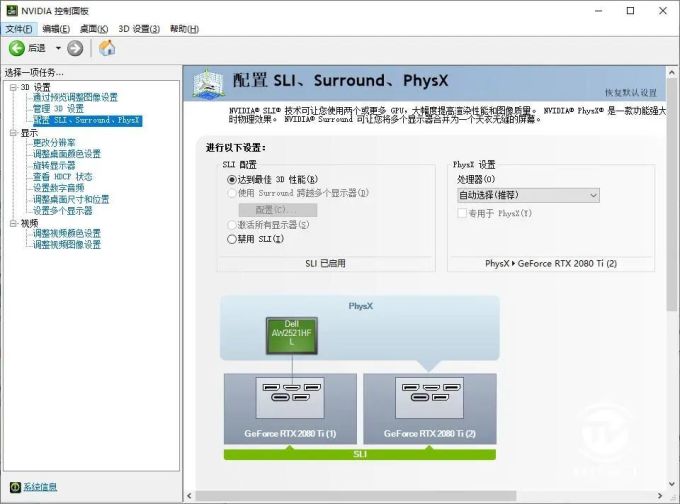Click the horizontal scrollbar left arrow
The height and width of the screenshot is (504, 680).
tap(189, 495)
